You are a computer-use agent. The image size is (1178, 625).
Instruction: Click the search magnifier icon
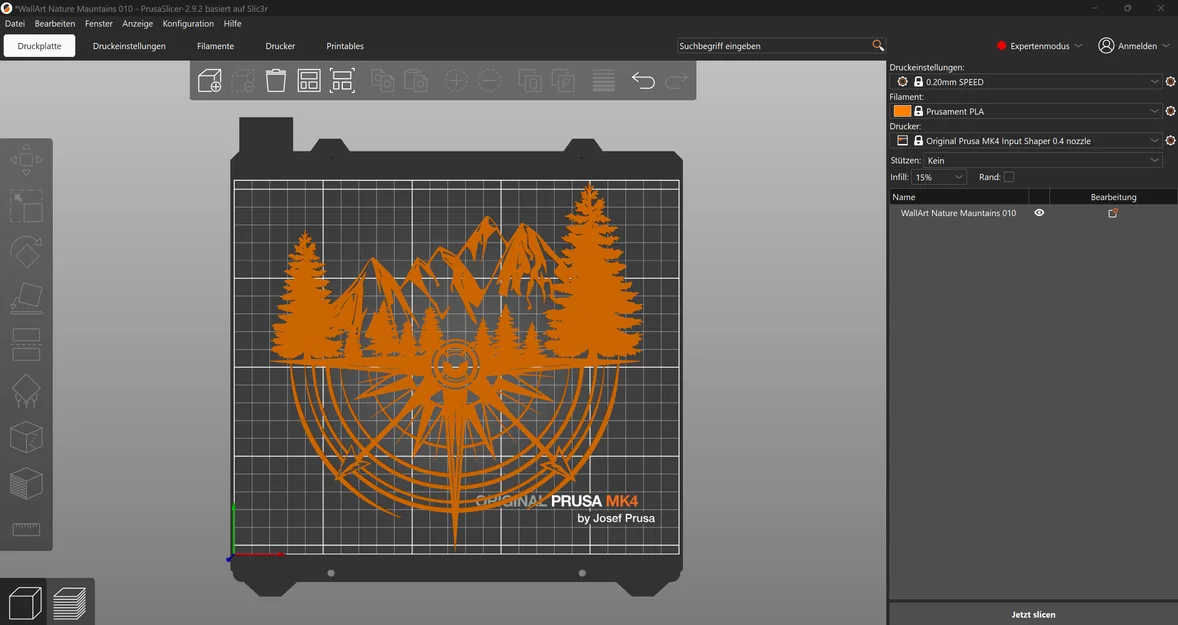(x=877, y=46)
